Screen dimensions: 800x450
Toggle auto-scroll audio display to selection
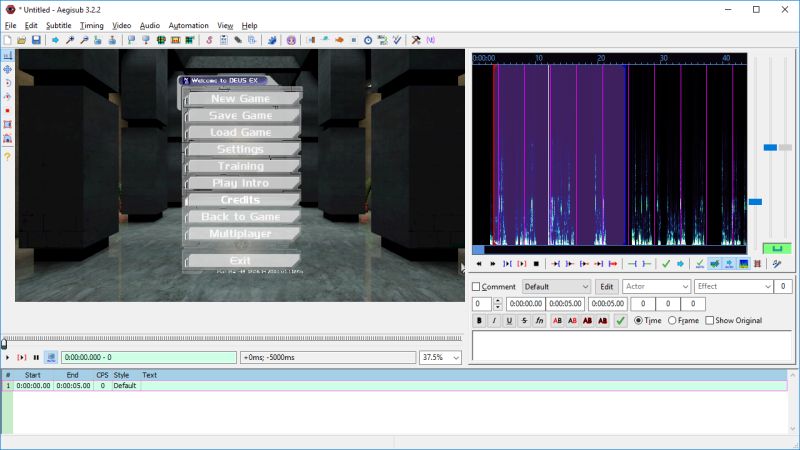point(729,264)
